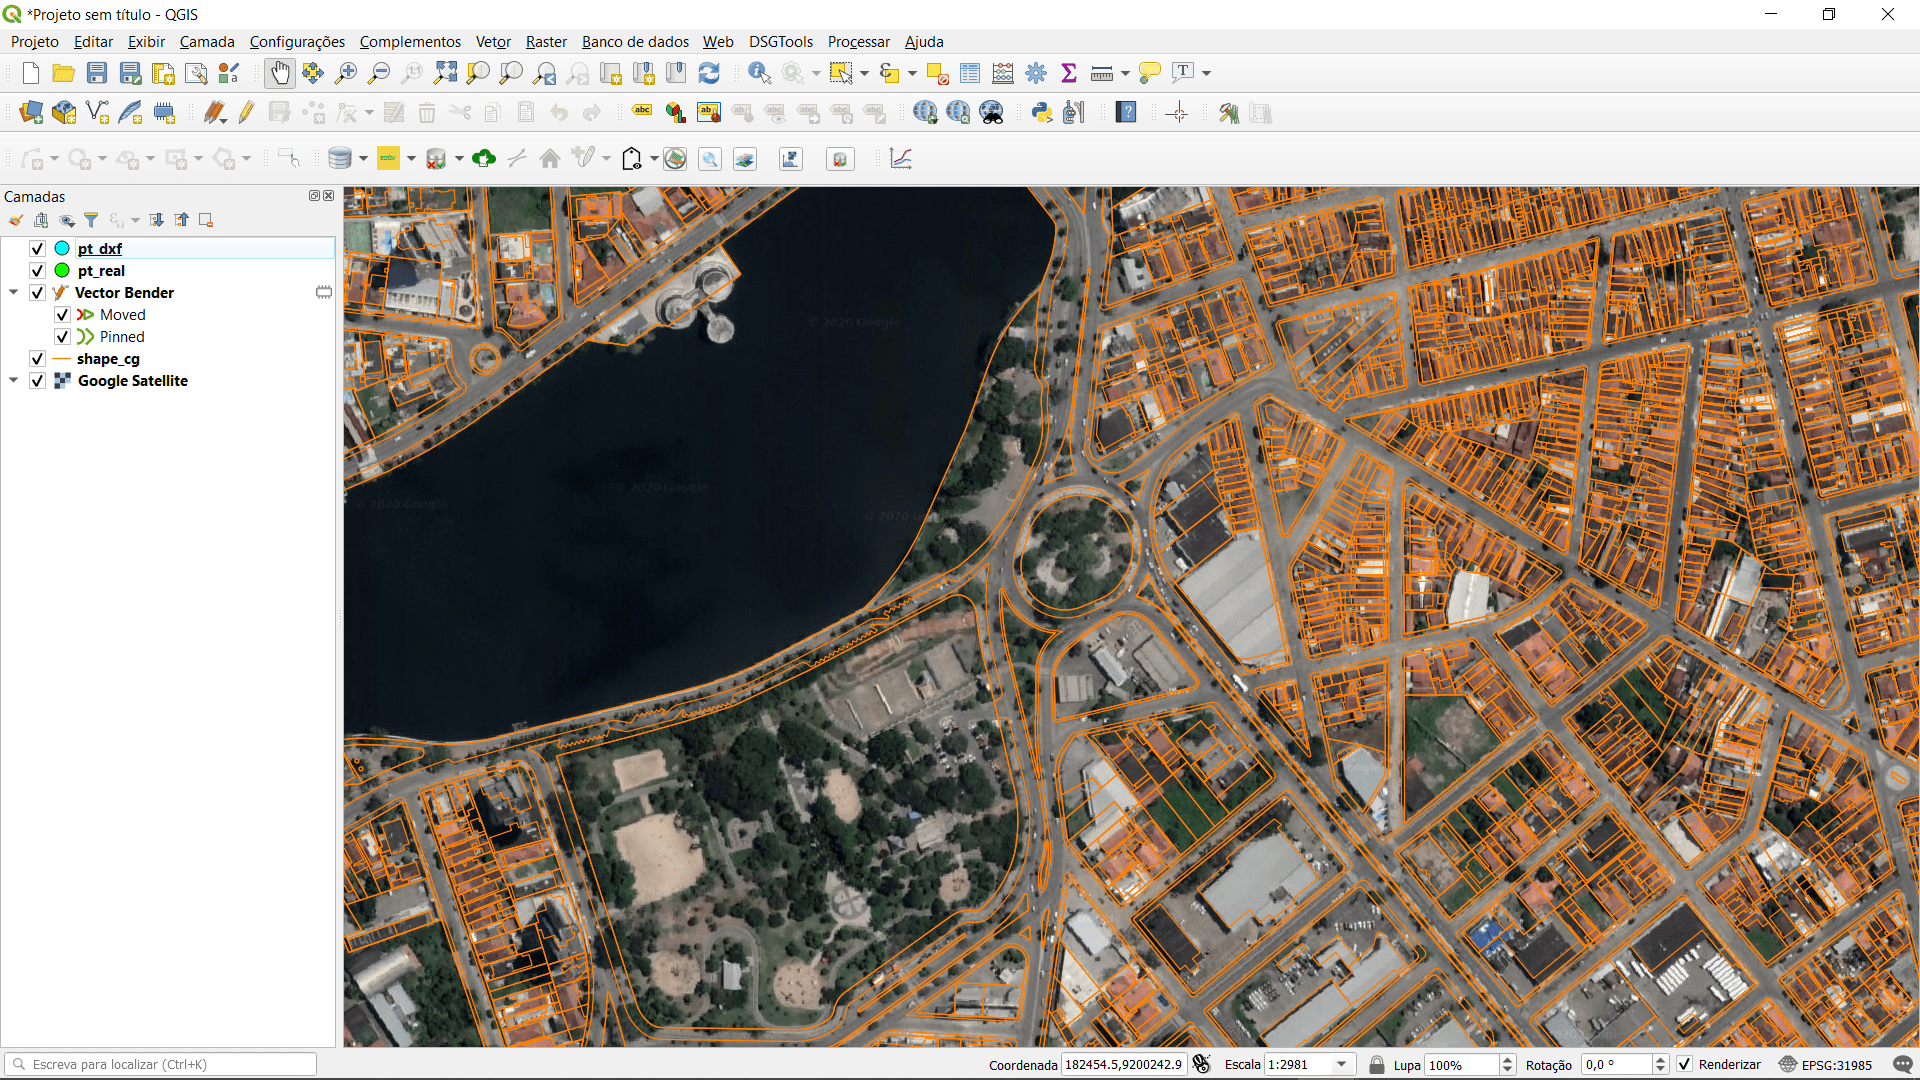Open the Complementos menu
Image resolution: width=1920 pixels, height=1080 pixels.
click(410, 42)
